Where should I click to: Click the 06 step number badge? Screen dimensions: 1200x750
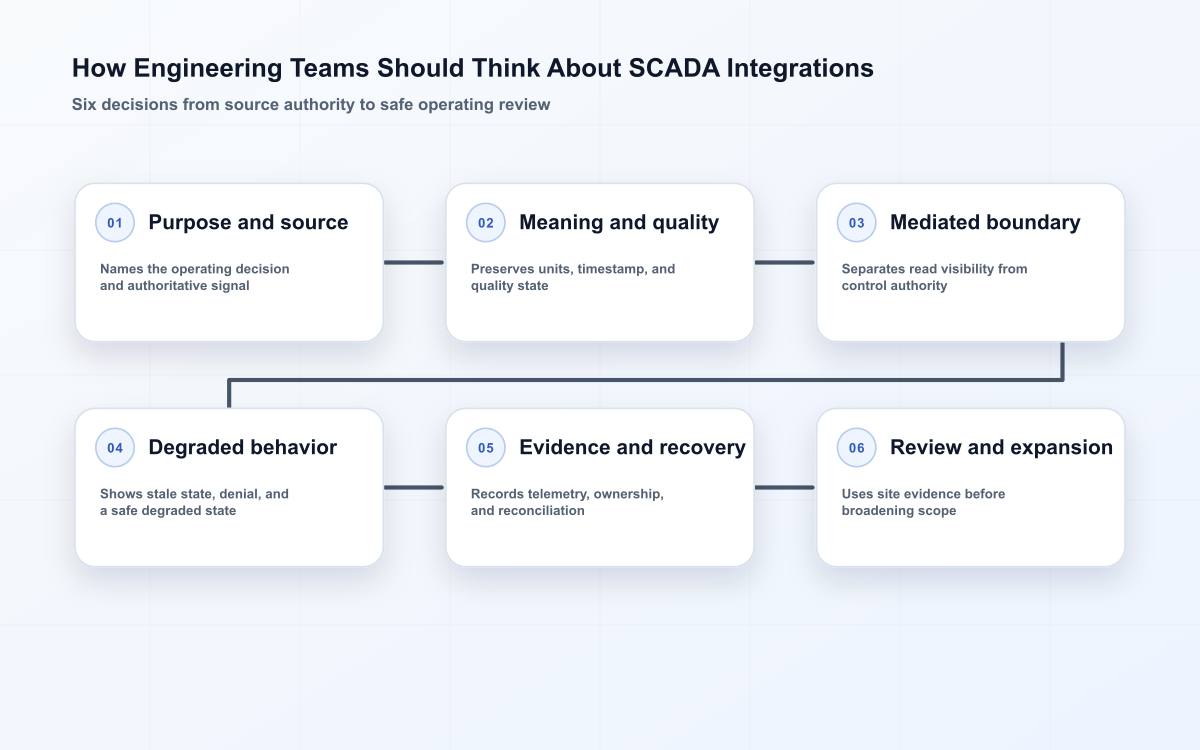tap(857, 448)
